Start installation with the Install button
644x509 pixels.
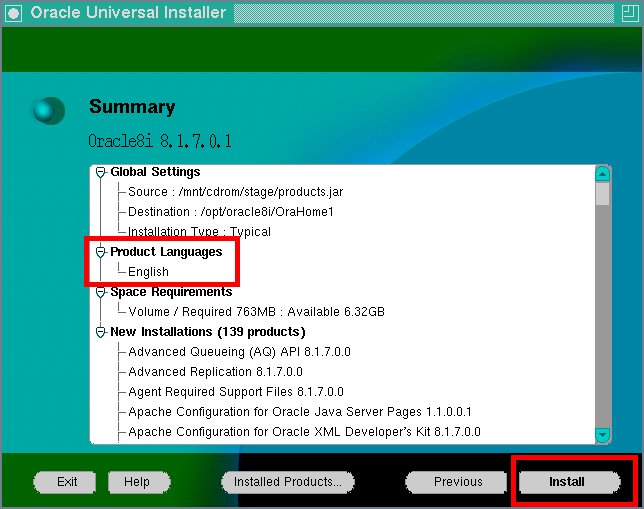point(570,482)
